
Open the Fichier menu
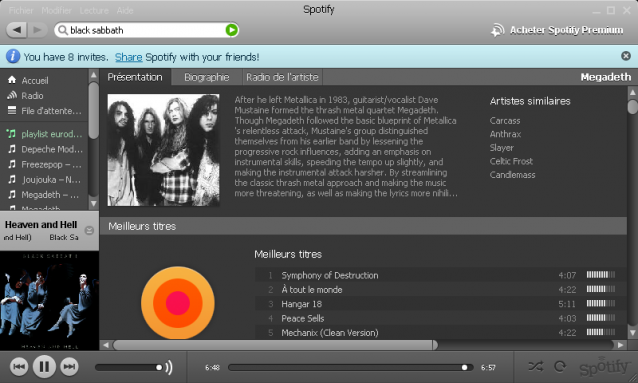coord(21,11)
